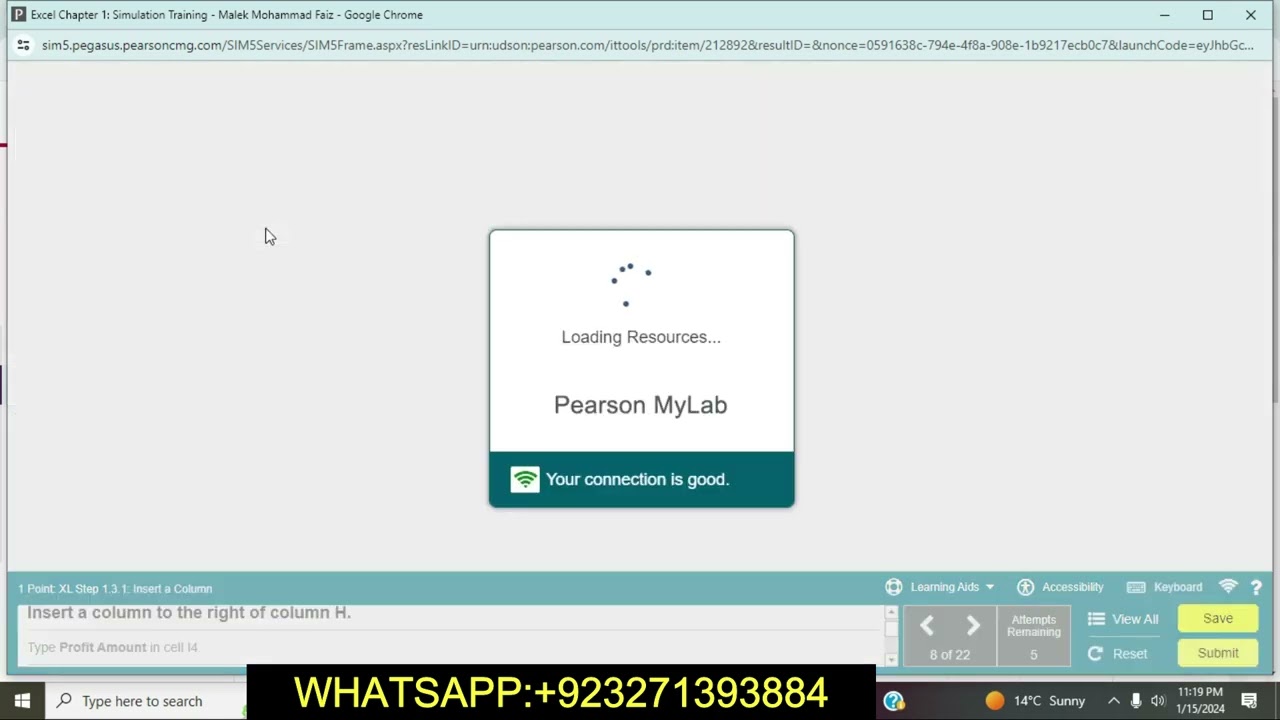1280x720 pixels.
Task: Click the Pearson favicon in the title bar
Action: coord(18,15)
